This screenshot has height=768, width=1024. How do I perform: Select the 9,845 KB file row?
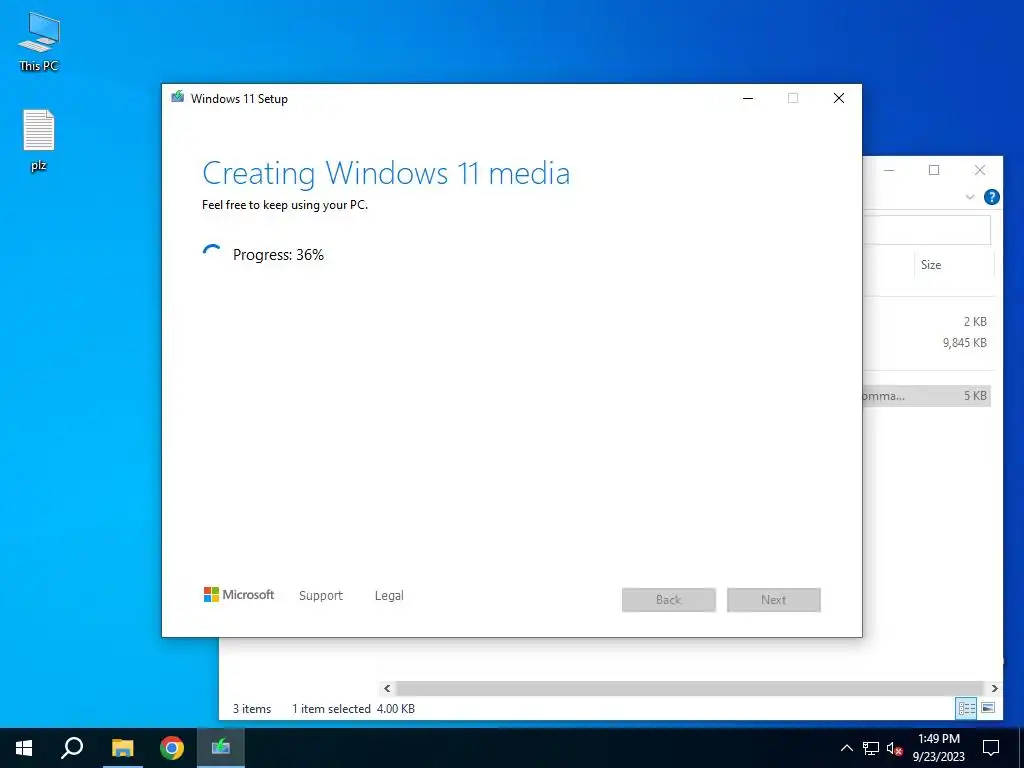(x=927, y=343)
